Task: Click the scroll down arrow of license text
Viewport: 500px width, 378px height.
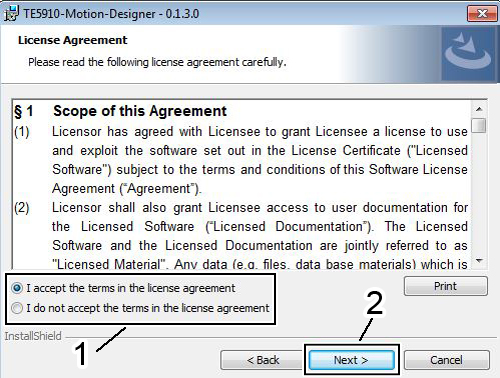Action: [479, 260]
